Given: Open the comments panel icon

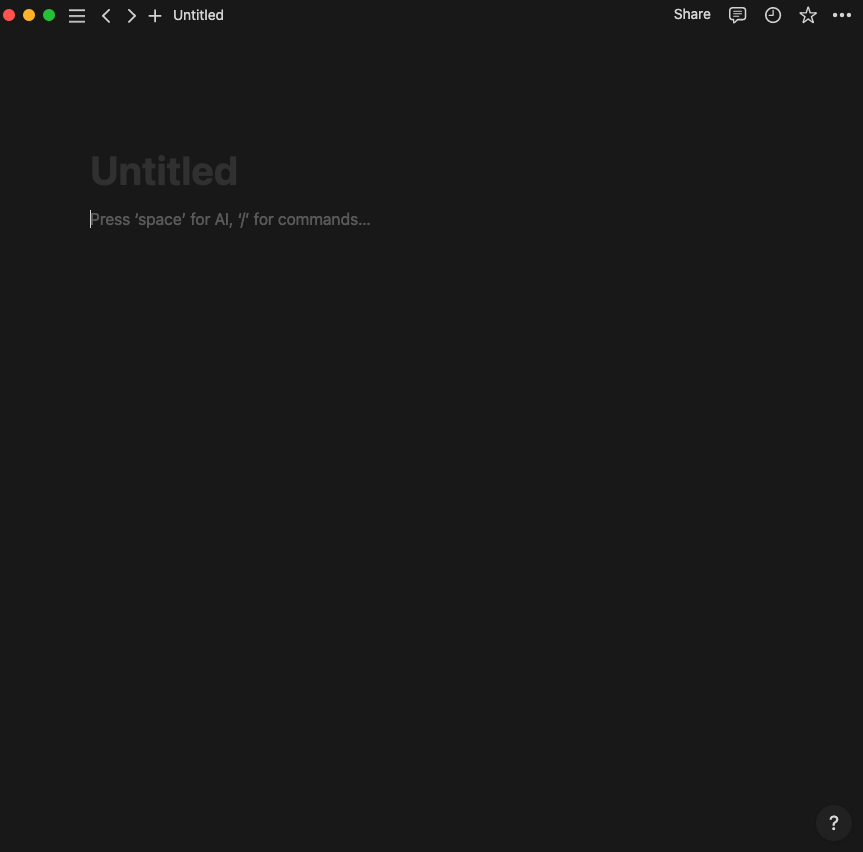Looking at the screenshot, I should (x=738, y=15).
